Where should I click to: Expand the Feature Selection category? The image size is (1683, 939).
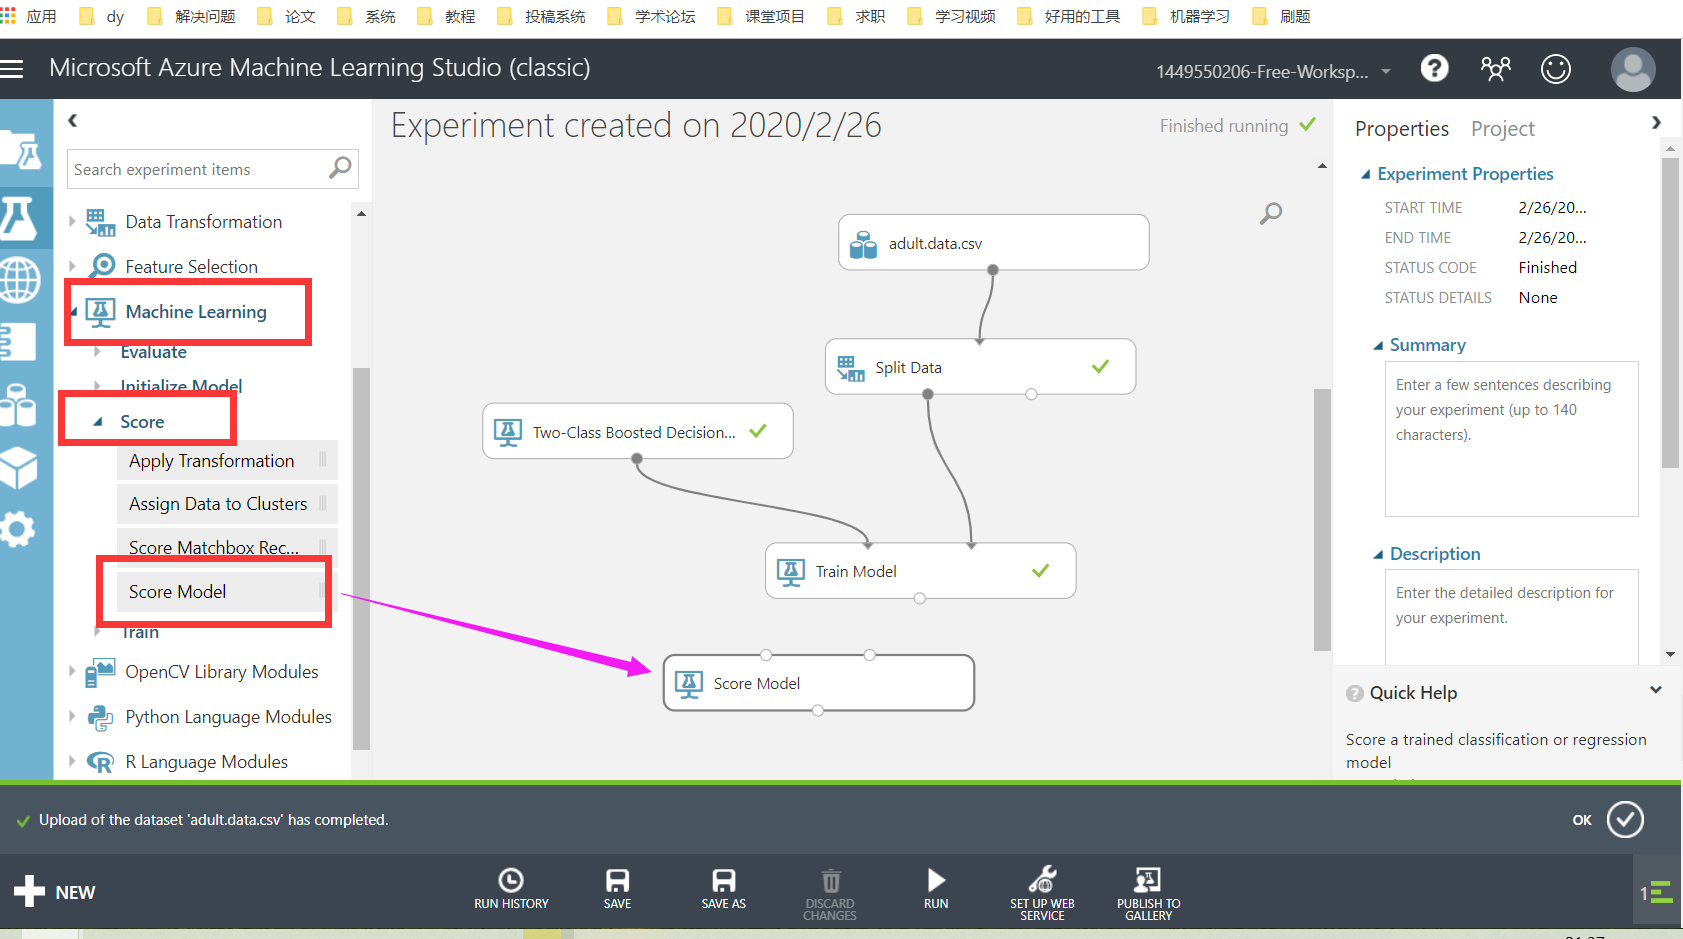72,267
